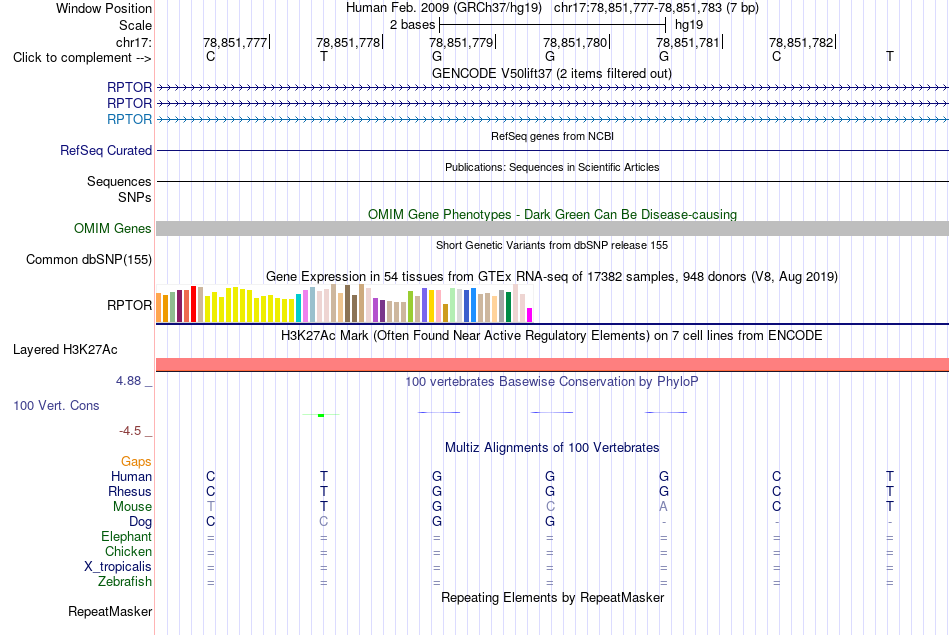Open the GENCODE V50lift37 track title
950x635 pixels.
[551, 73]
